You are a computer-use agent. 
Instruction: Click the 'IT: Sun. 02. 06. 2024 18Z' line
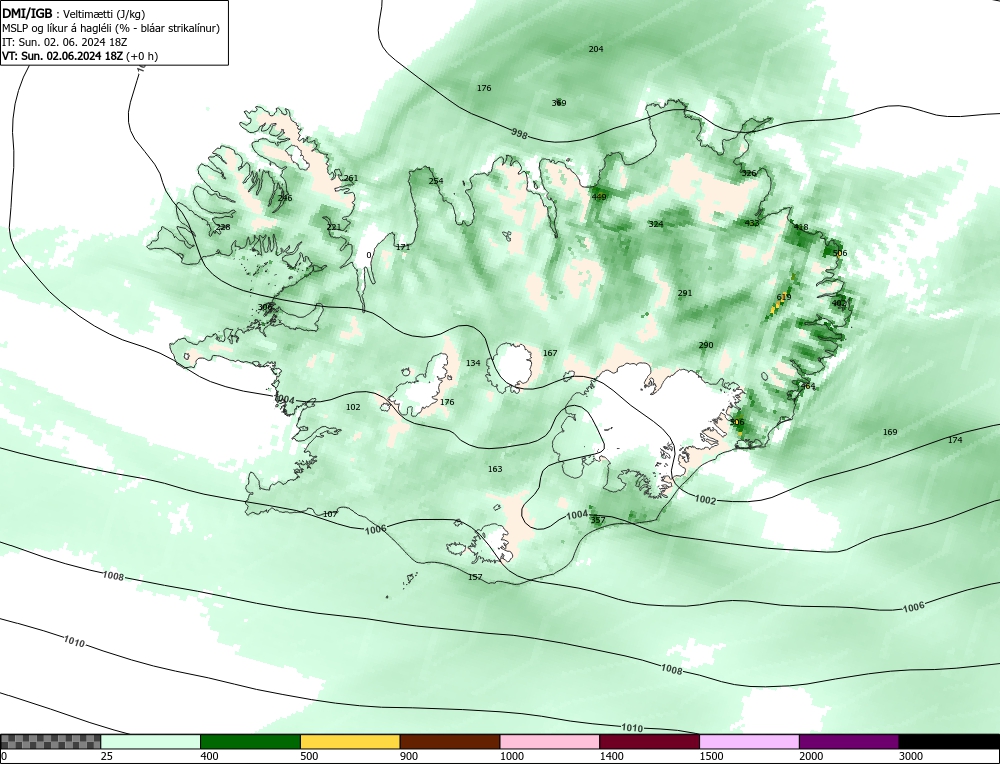point(65,42)
